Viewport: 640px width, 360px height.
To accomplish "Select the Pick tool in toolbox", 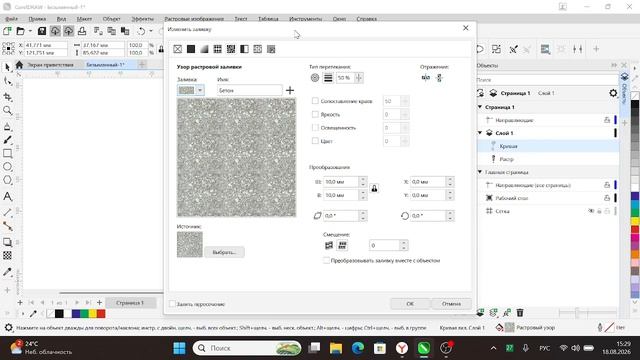I will click(x=7, y=67).
